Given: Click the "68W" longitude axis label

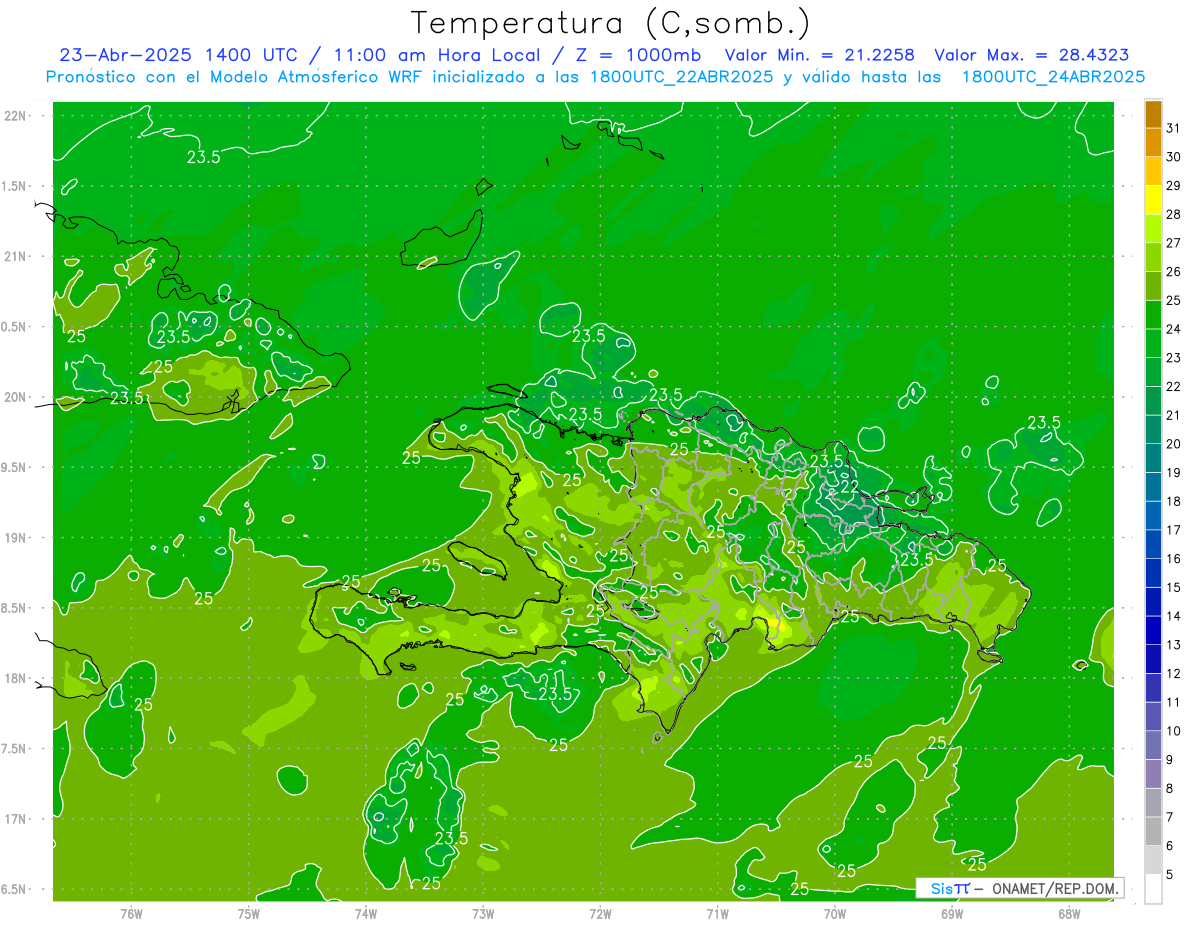Looking at the screenshot, I should point(1069,913).
